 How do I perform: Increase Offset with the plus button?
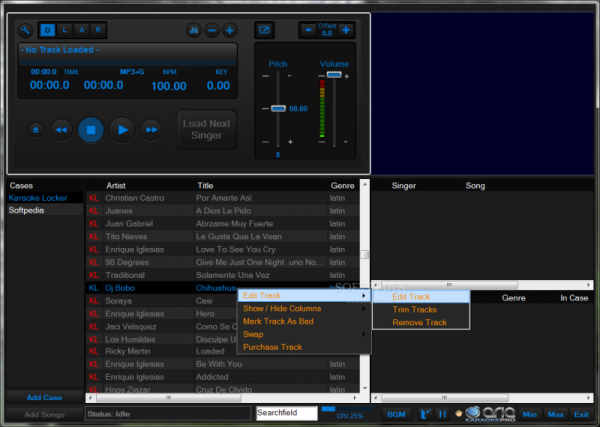tap(346, 30)
